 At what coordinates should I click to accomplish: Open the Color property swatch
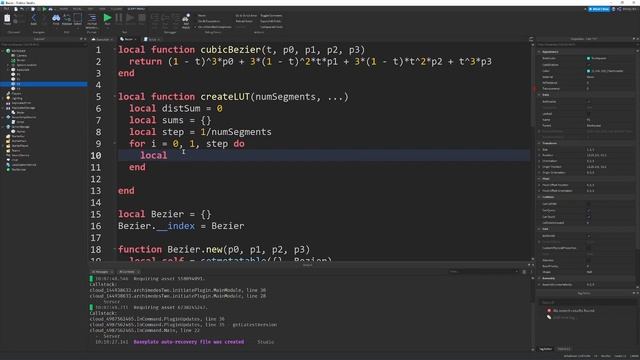coord(588,71)
